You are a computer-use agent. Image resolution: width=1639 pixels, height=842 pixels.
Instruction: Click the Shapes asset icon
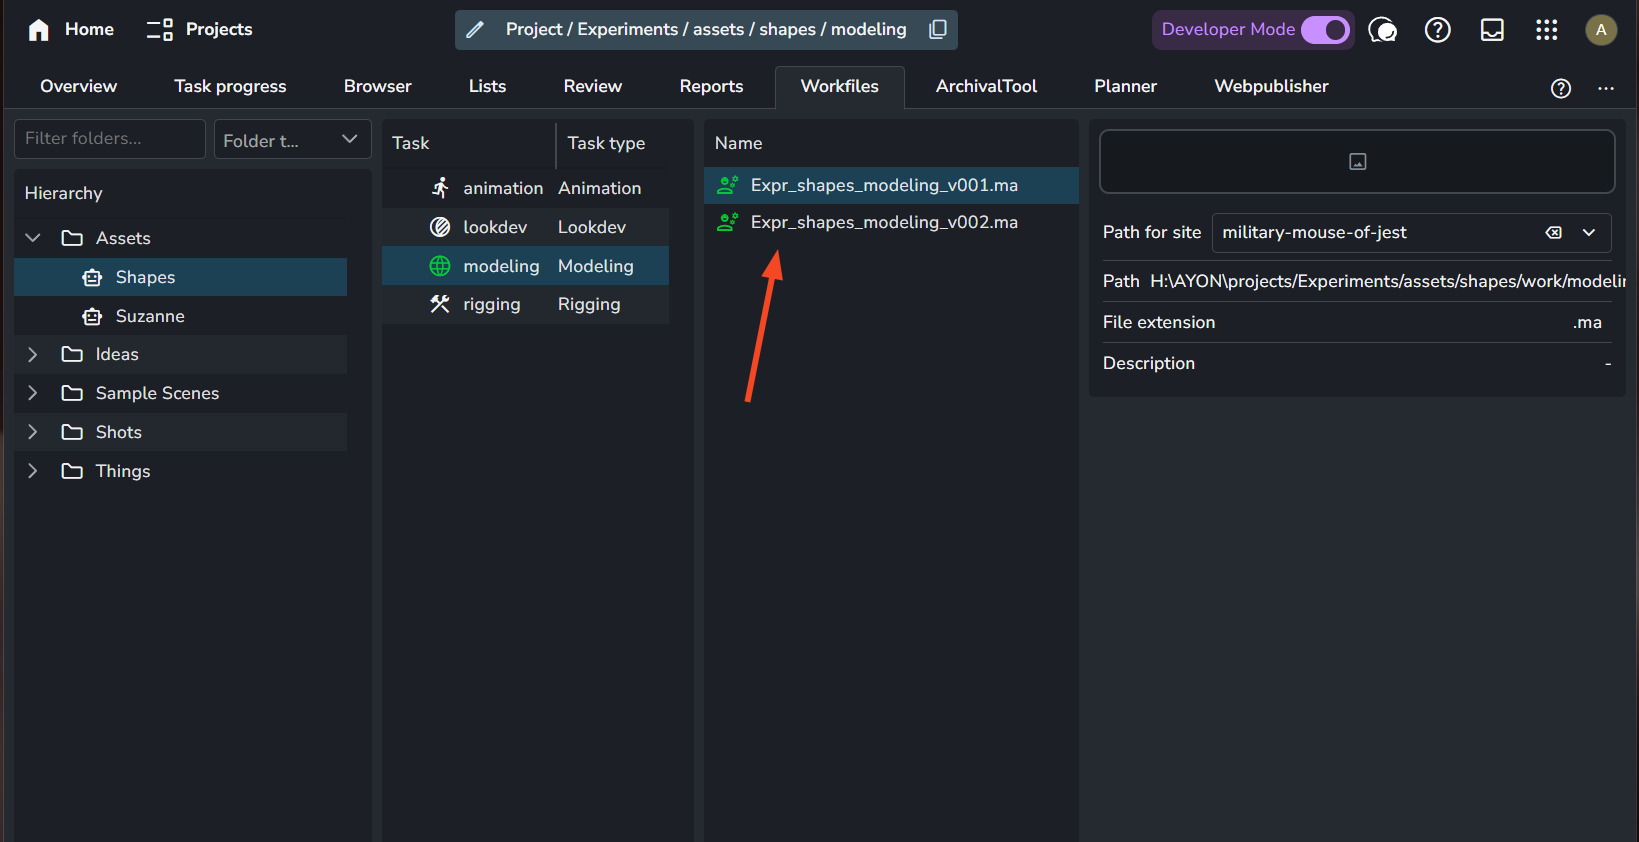point(92,277)
